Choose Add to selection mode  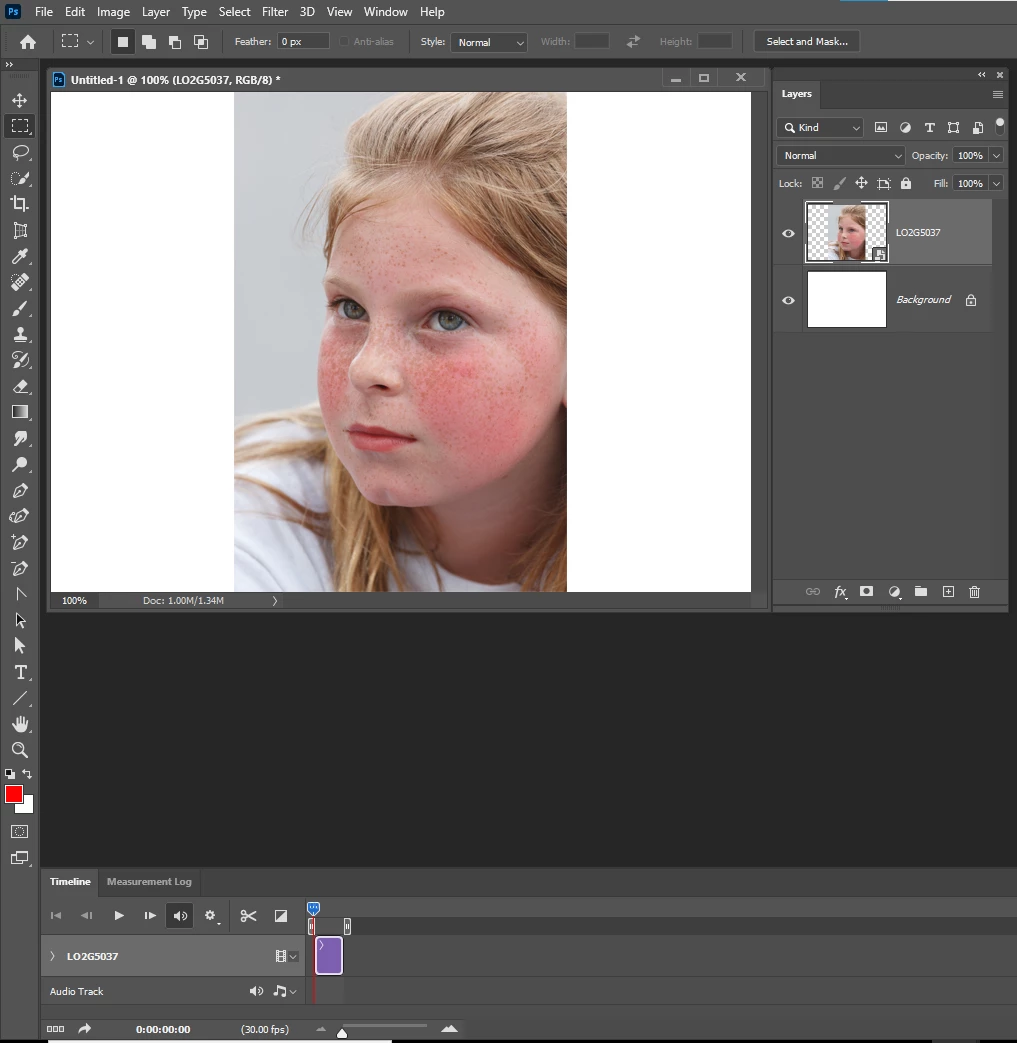(149, 42)
